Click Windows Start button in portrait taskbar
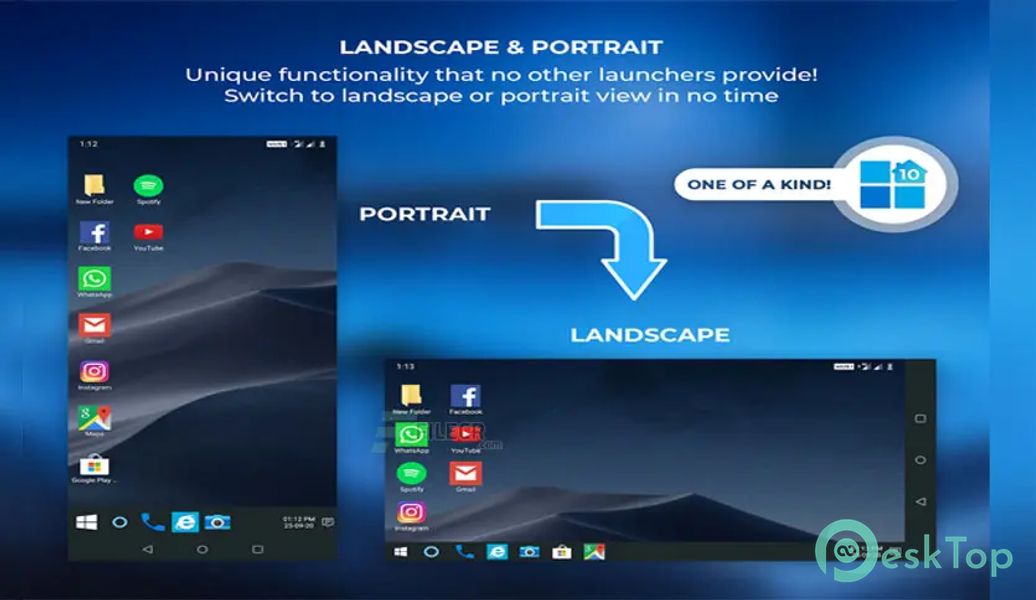1036x600 pixels. tap(87, 523)
